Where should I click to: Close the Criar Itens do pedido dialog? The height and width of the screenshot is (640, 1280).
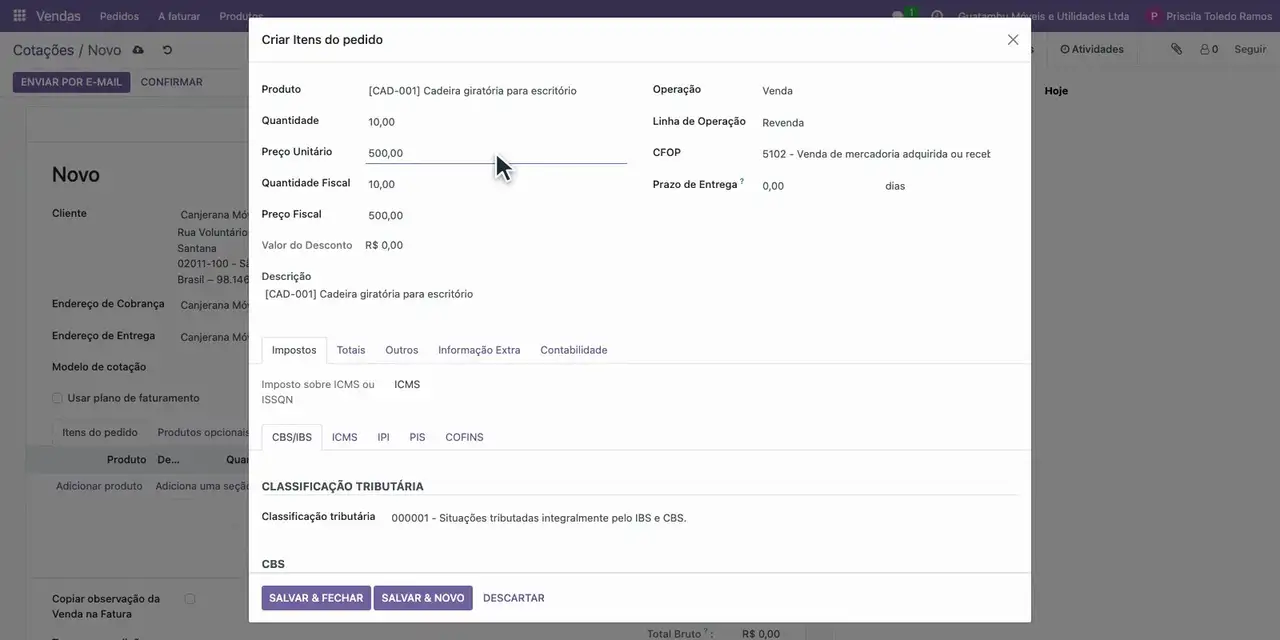[x=1013, y=40]
